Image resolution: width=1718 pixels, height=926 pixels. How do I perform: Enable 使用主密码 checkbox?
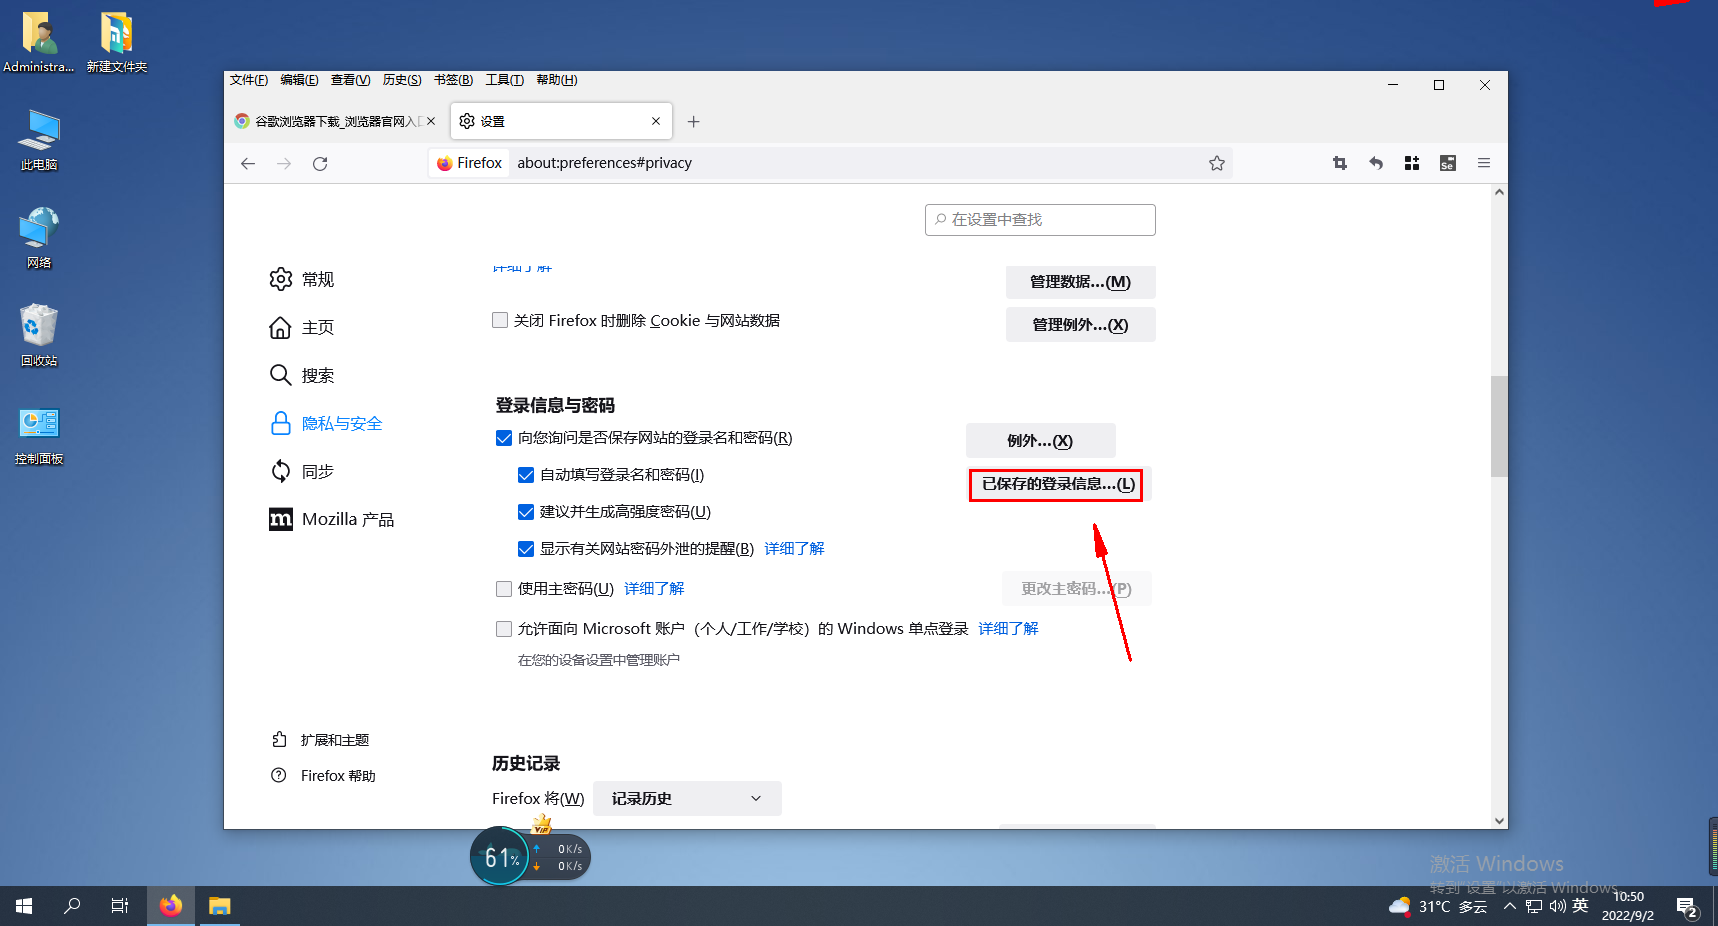click(504, 589)
